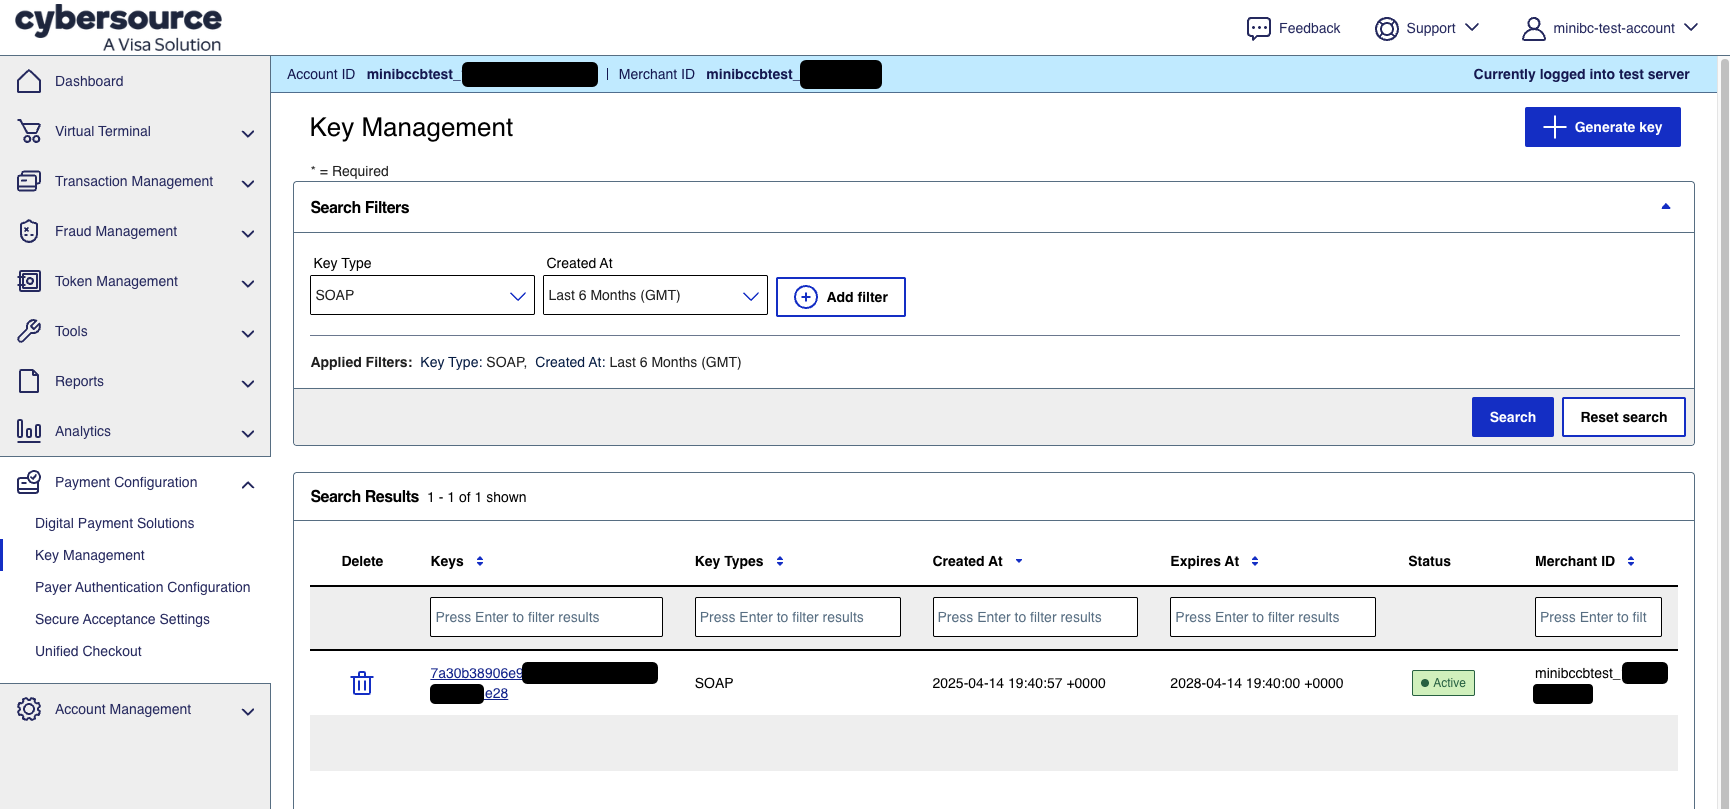Click the Key Types filter input field
1730x809 pixels.
(x=797, y=617)
